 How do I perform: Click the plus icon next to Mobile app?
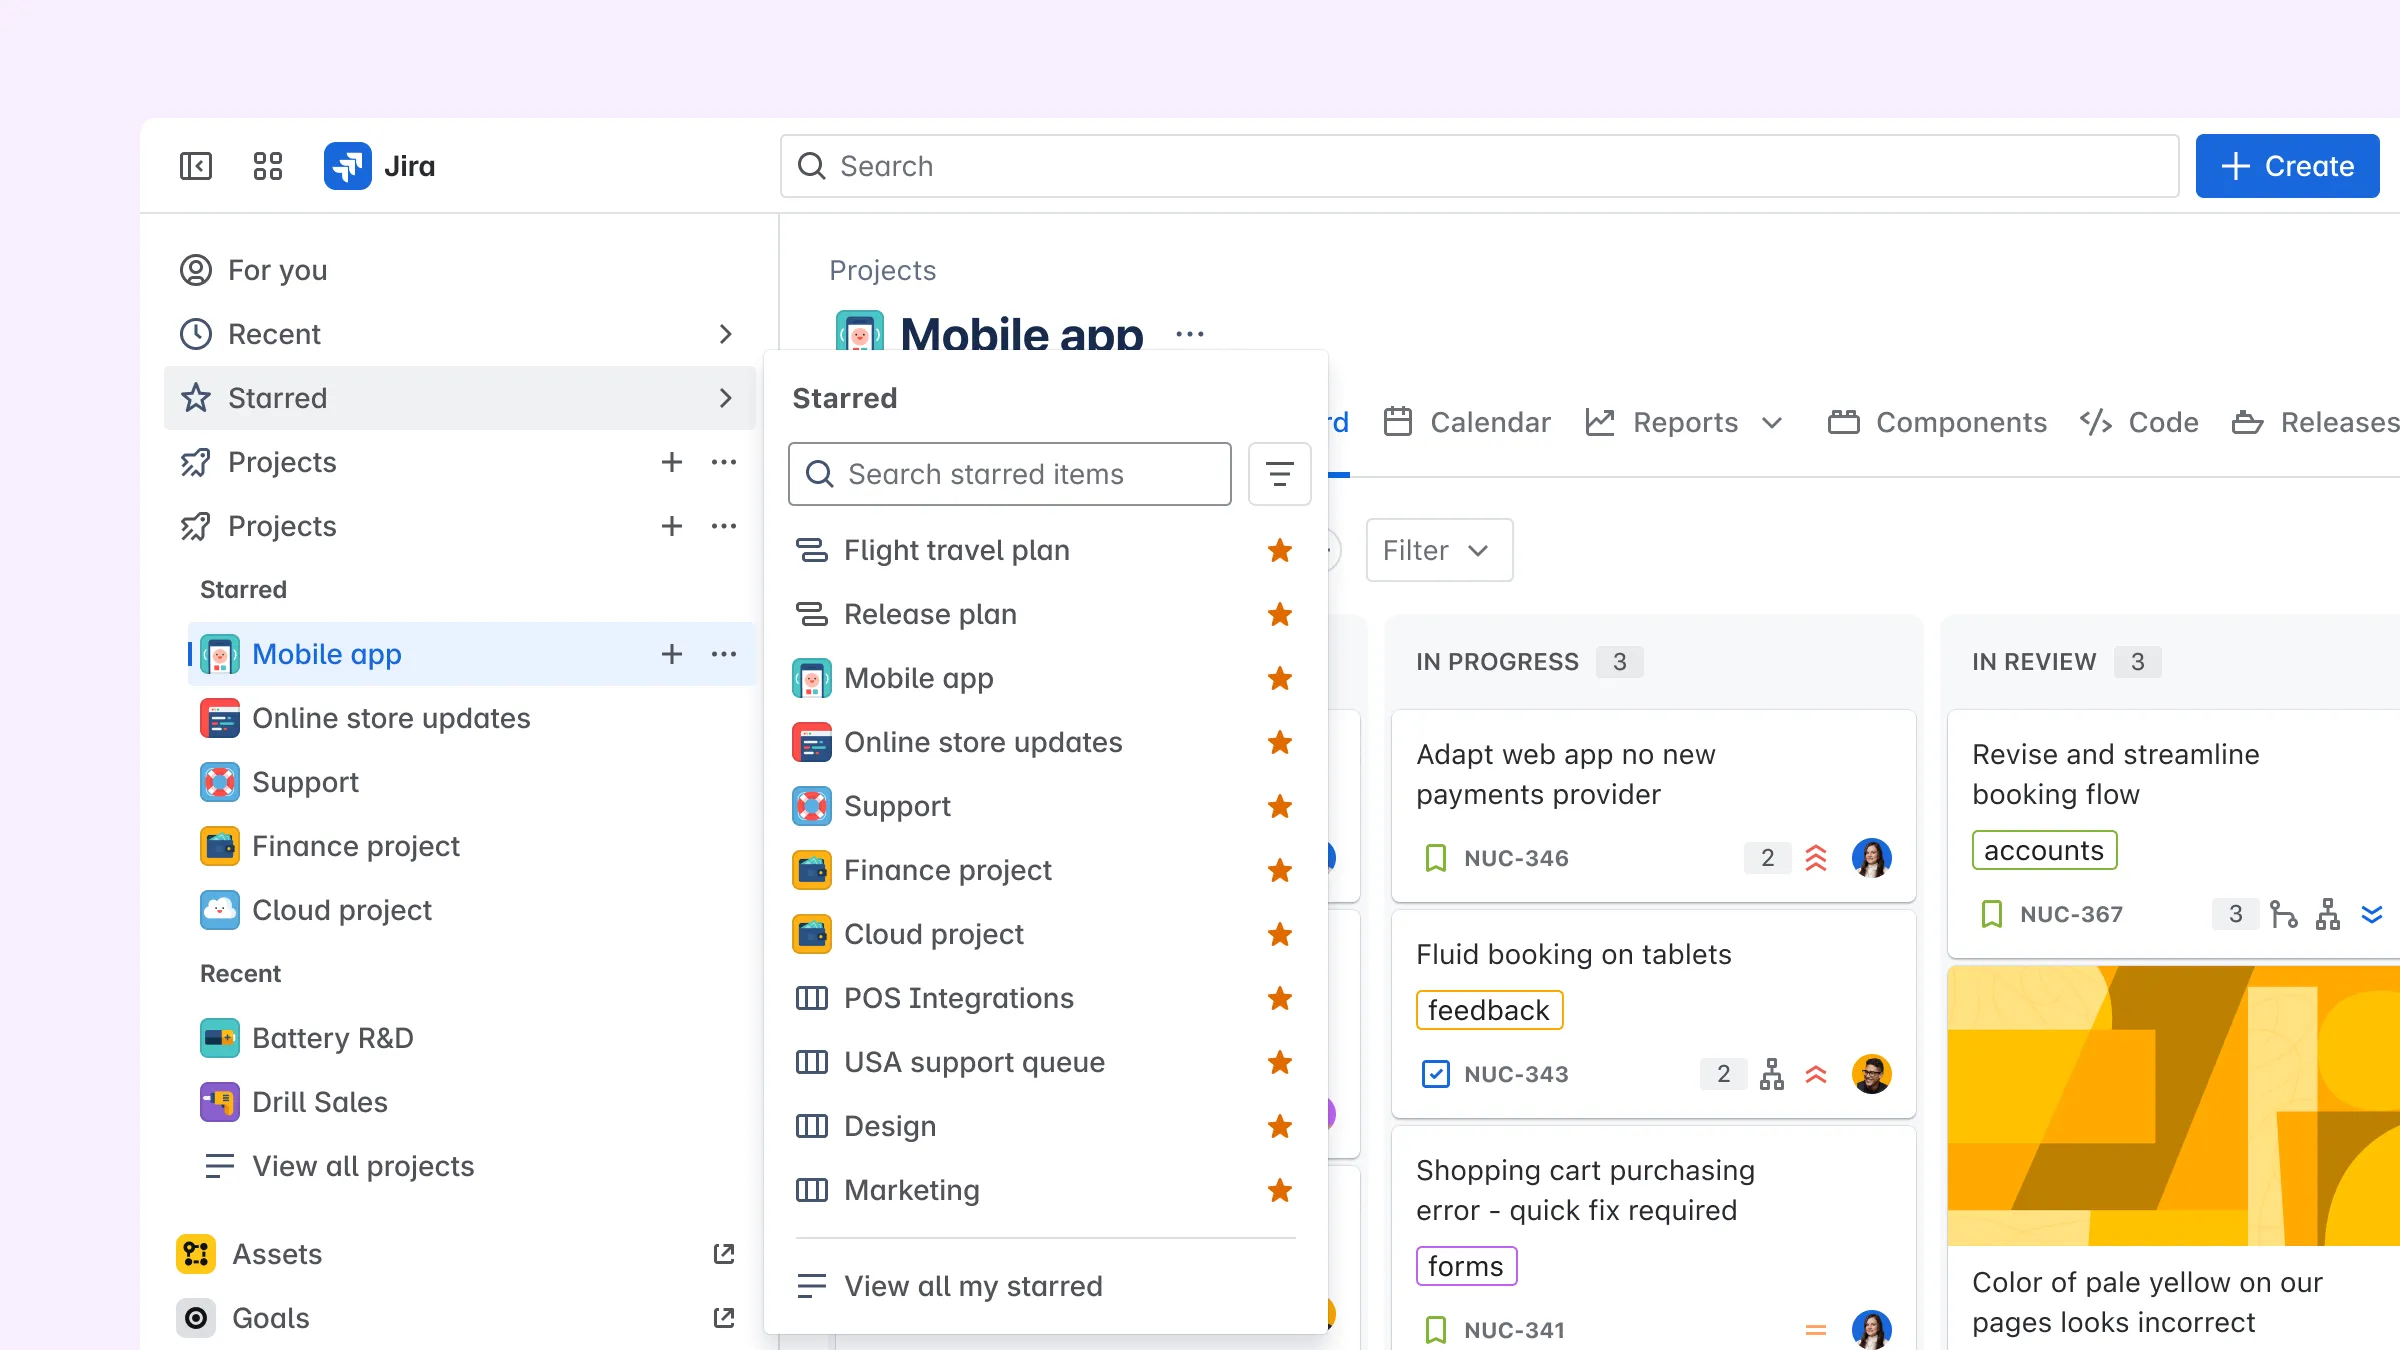click(x=671, y=654)
